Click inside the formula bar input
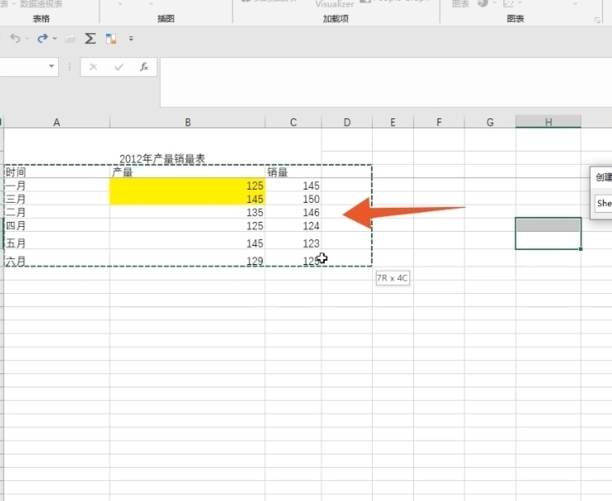The image size is (612, 501). point(380,80)
